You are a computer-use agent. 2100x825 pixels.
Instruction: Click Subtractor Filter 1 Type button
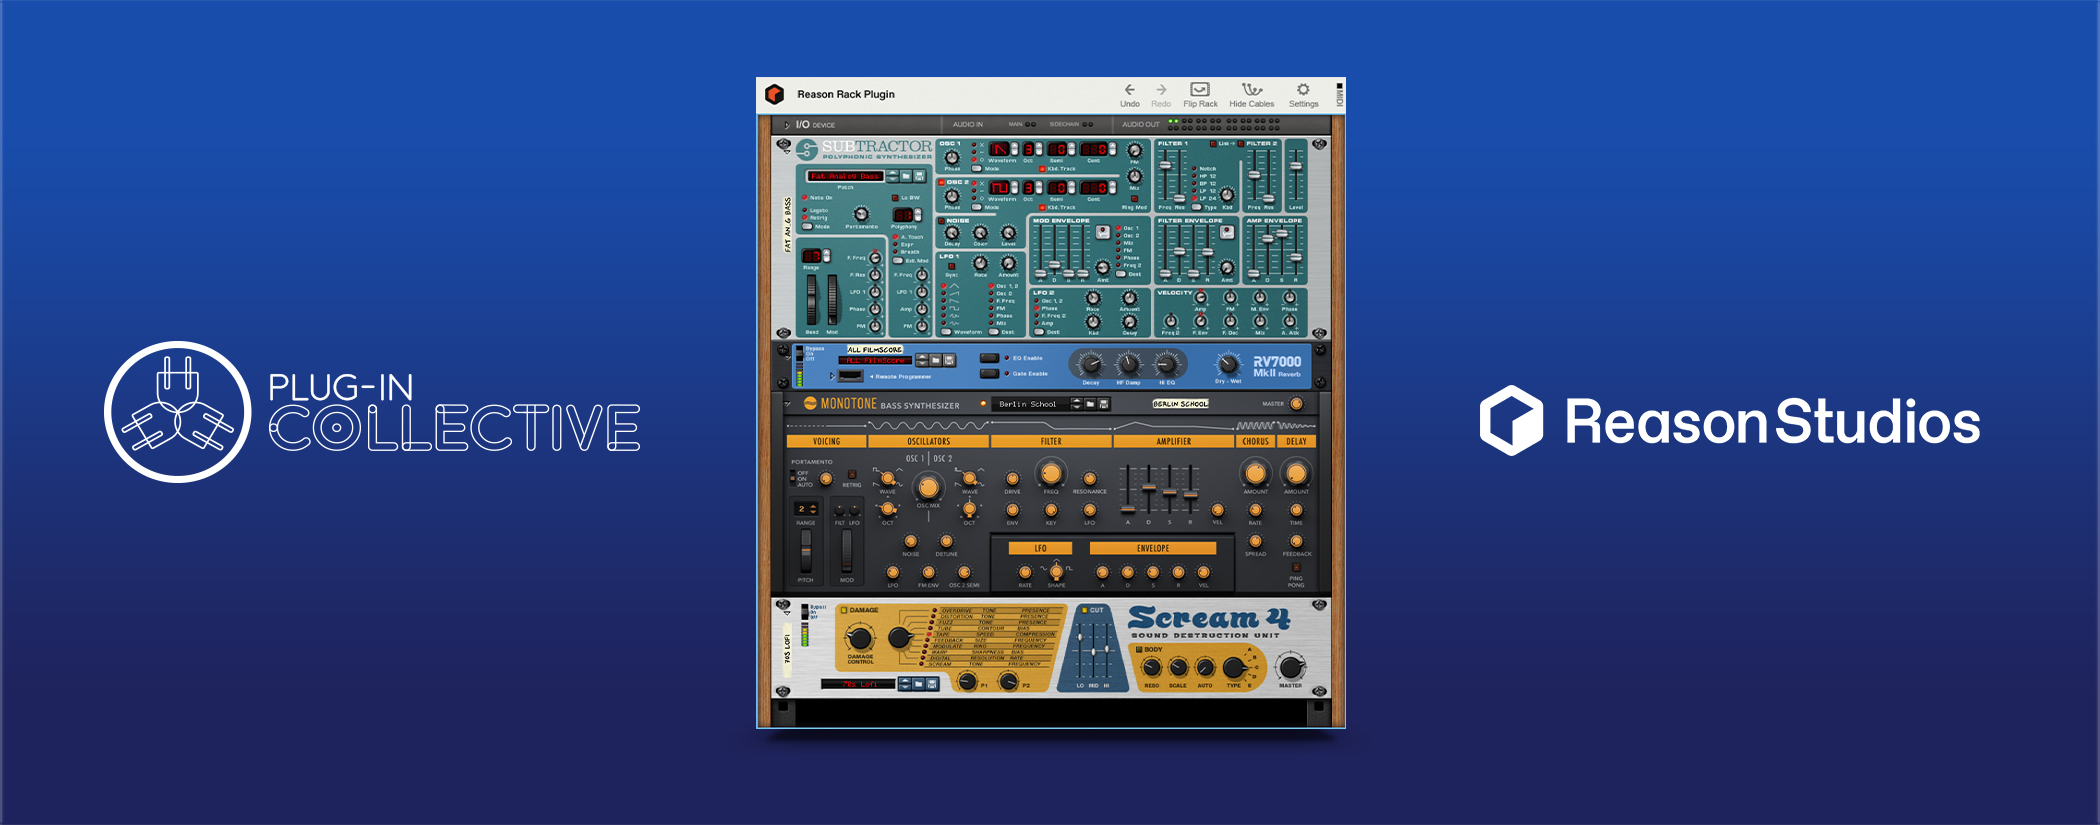pyautogui.click(x=1197, y=208)
